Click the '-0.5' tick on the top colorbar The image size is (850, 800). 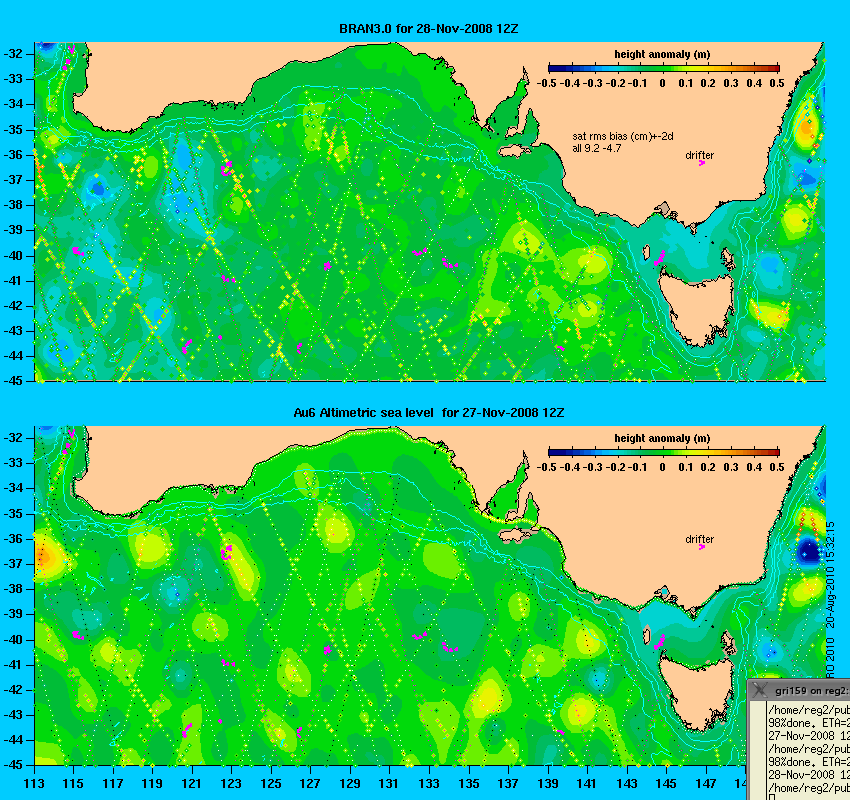pyautogui.click(x=546, y=83)
